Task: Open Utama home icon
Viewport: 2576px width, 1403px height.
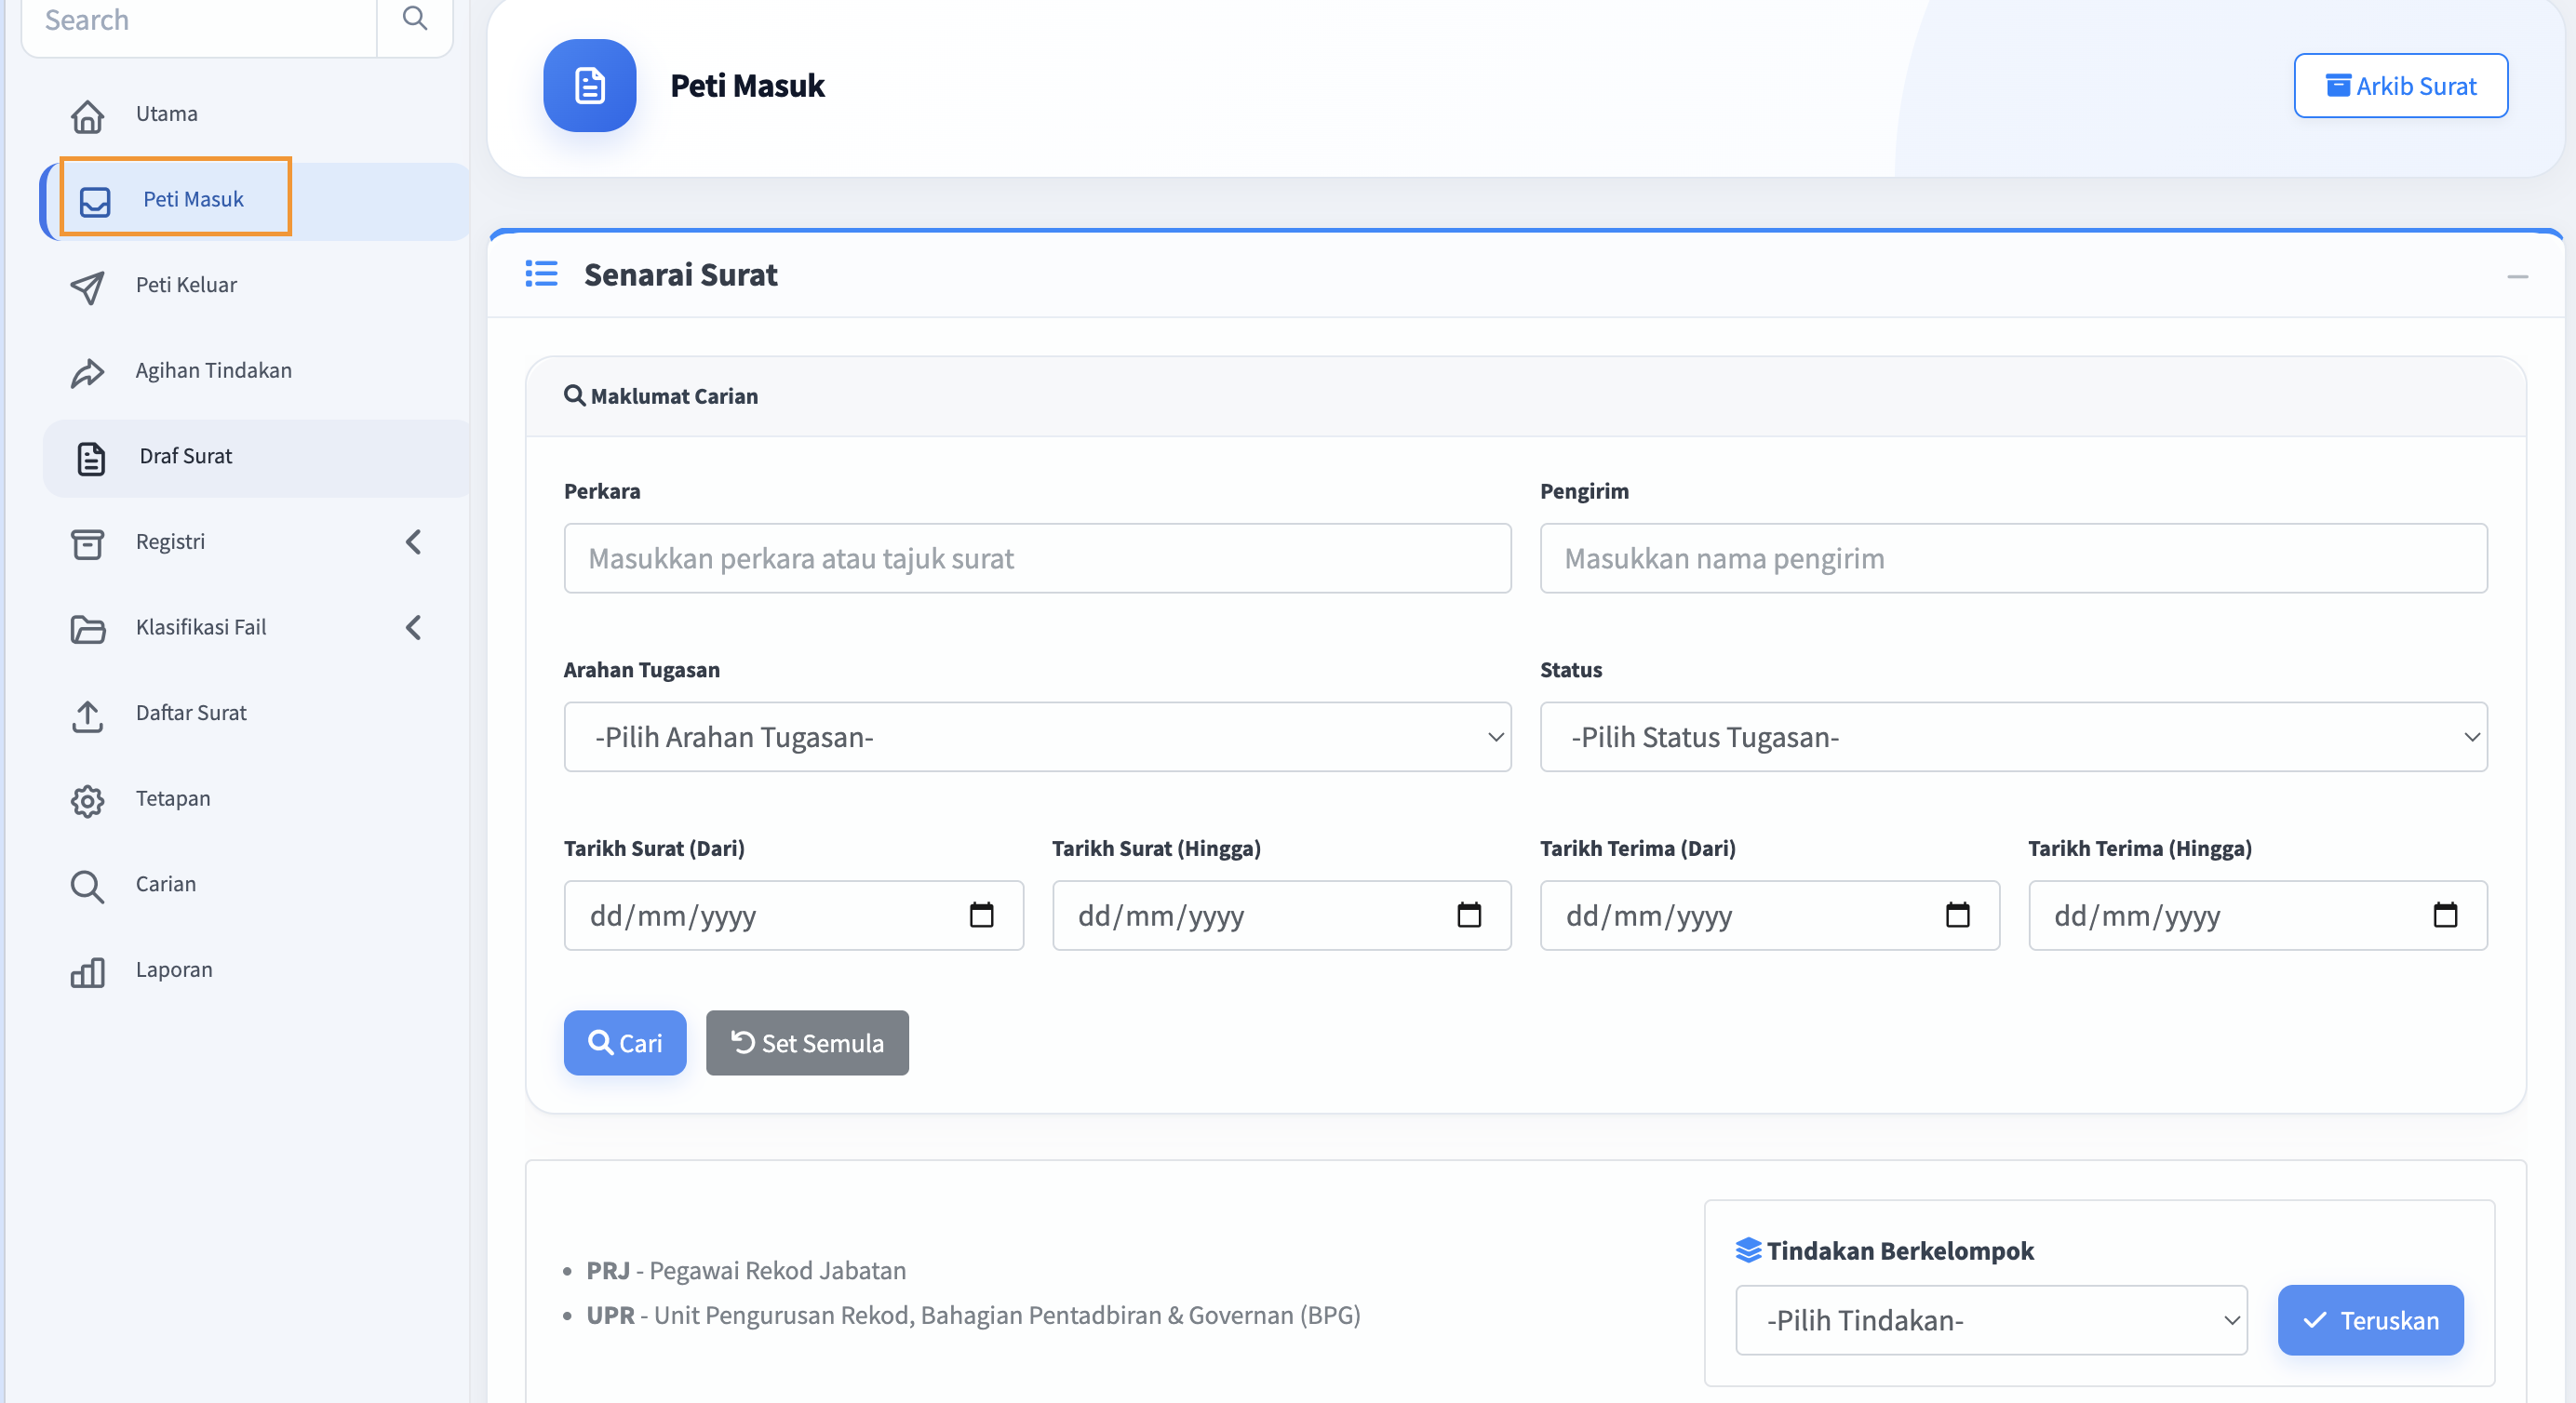Action: 88,116
